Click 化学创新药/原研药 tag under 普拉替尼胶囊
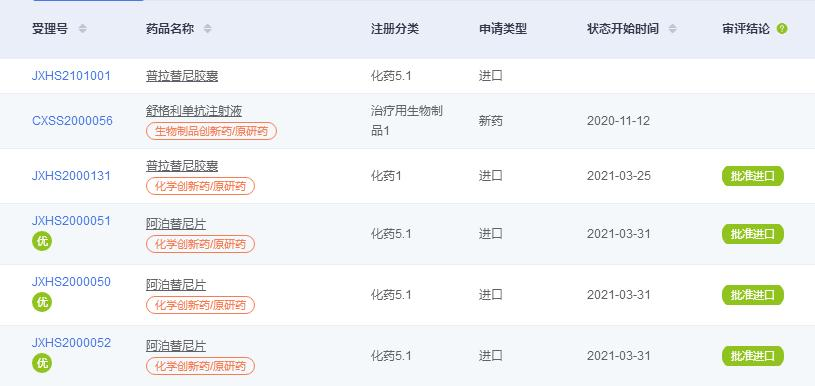The height and width of the screenshot is (386, 815). click(x=201, y=186)
